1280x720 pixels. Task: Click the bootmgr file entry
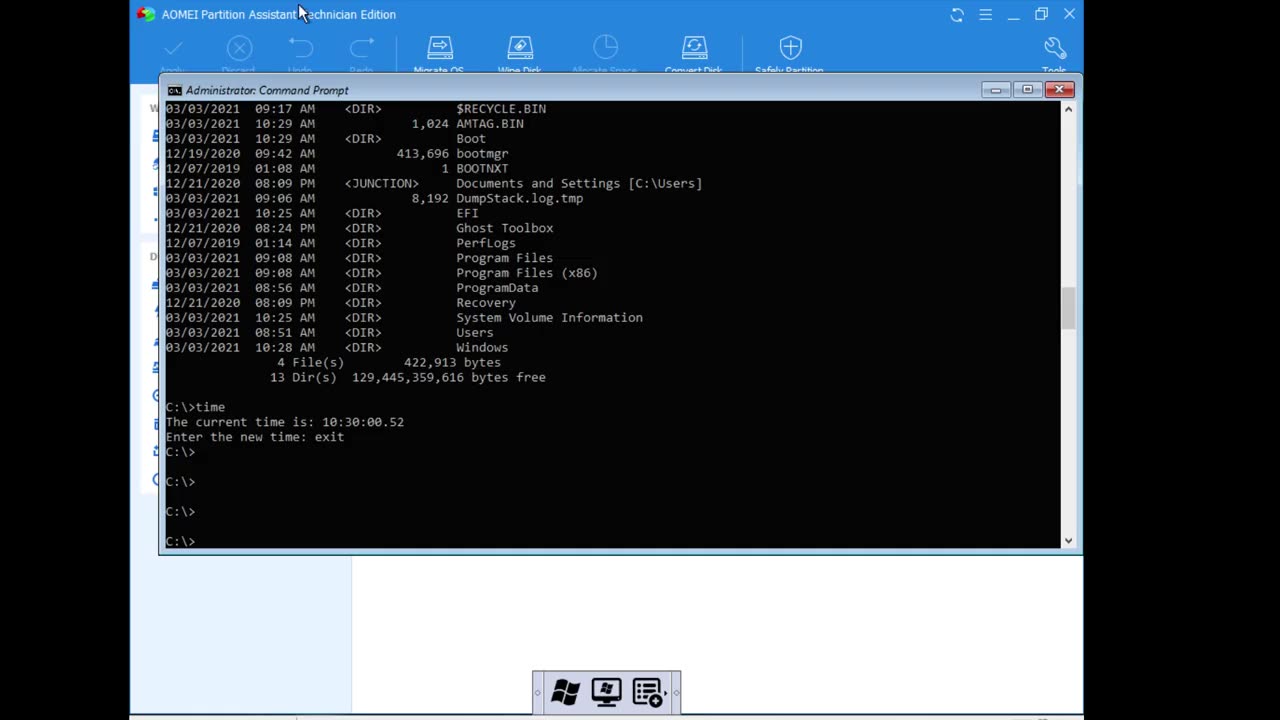pyautogui.click(x=482, y=154)
